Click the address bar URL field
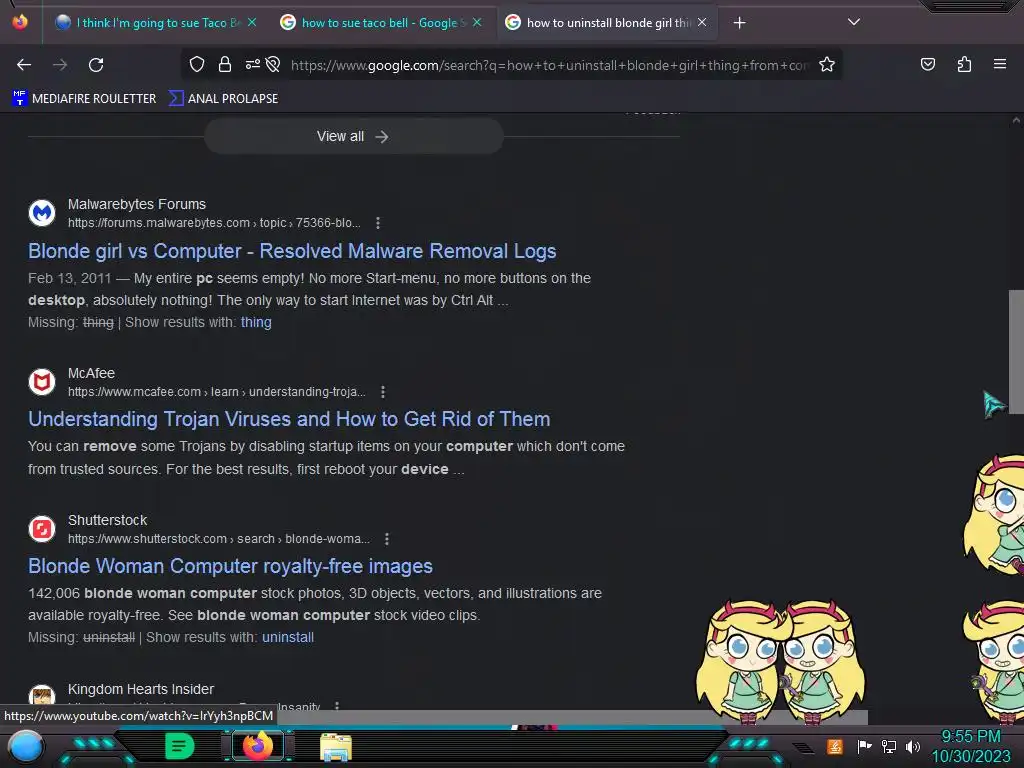This screenshot has width=1024, height=768. [550, 65]
